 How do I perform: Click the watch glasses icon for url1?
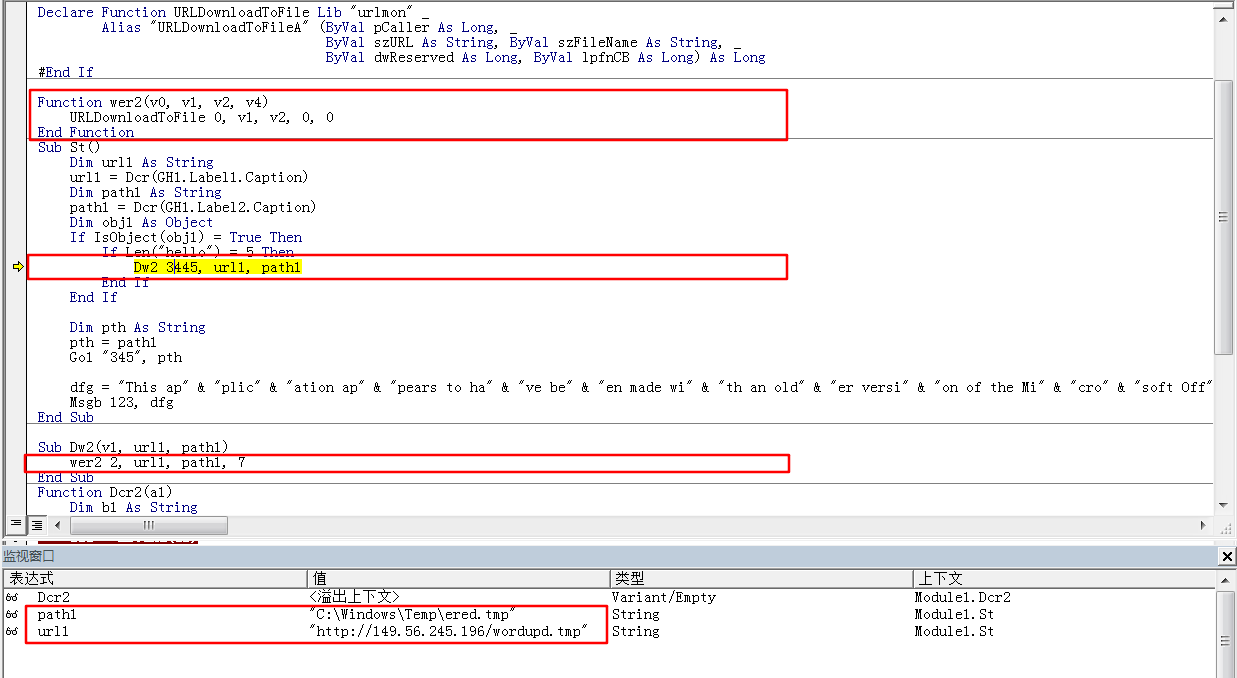[x=12, y=632]
